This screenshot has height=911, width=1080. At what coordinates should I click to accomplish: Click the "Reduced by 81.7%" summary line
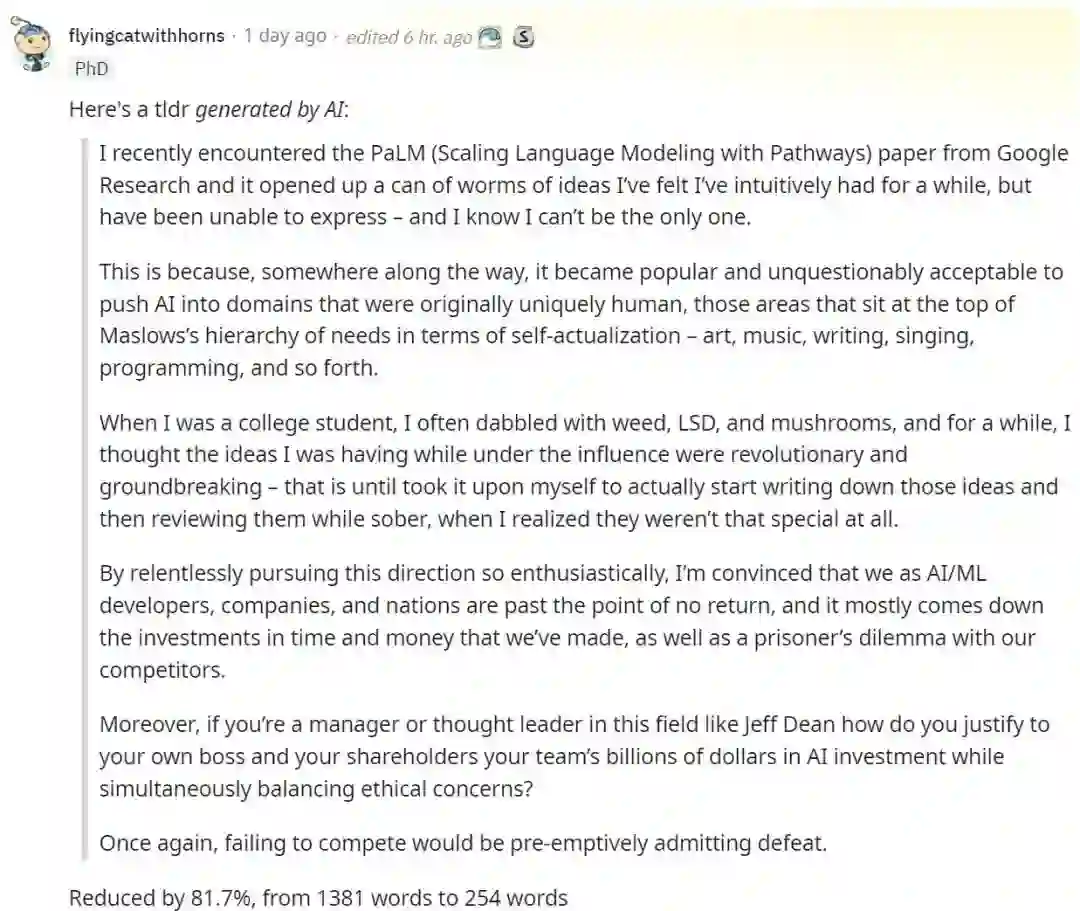[x=159, y=897]
